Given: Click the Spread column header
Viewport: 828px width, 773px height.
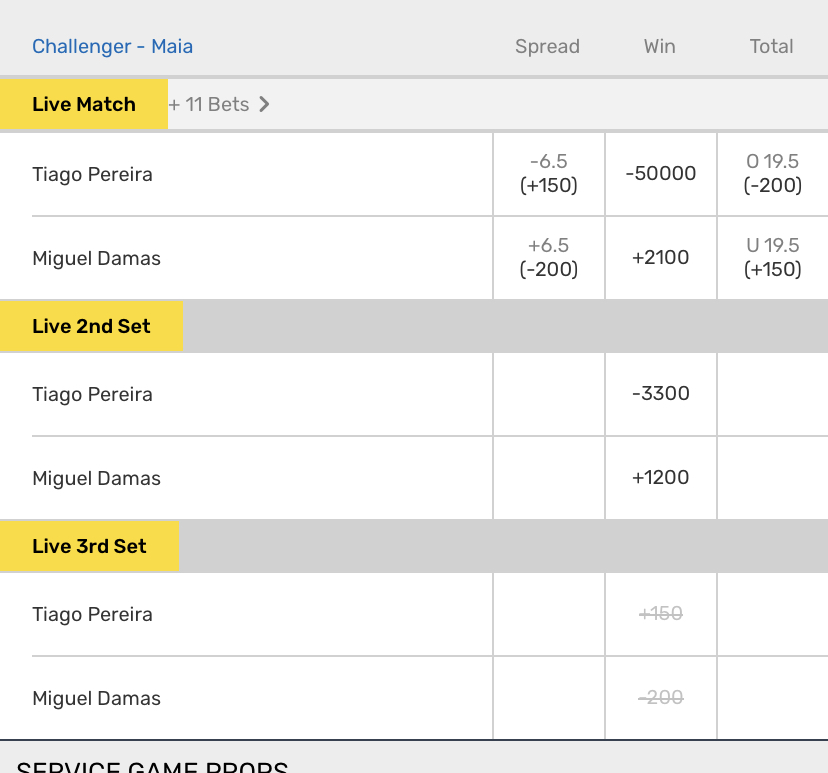Looking at the screenshot, I should pyautogui.click(x=547, y=46).
